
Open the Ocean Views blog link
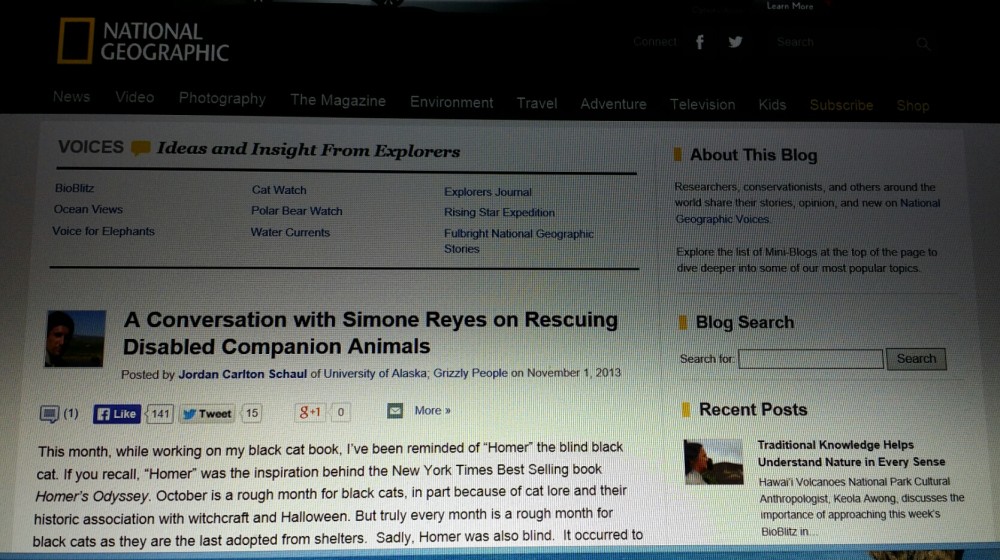[x=88, y=209]
